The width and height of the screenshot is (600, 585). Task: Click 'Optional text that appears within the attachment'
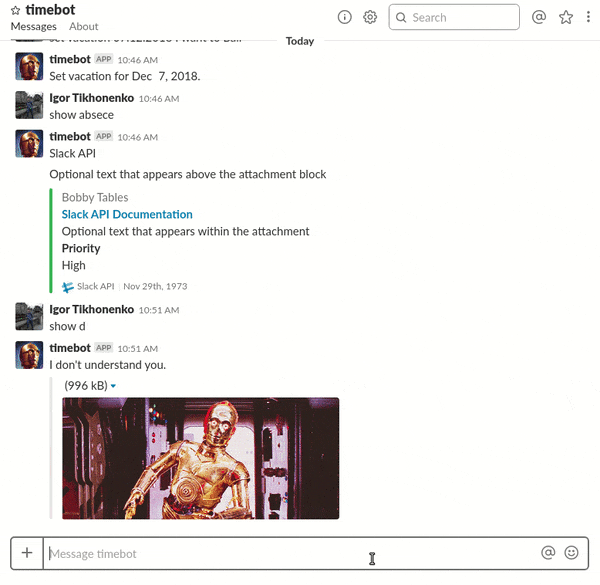click(186, 231)
